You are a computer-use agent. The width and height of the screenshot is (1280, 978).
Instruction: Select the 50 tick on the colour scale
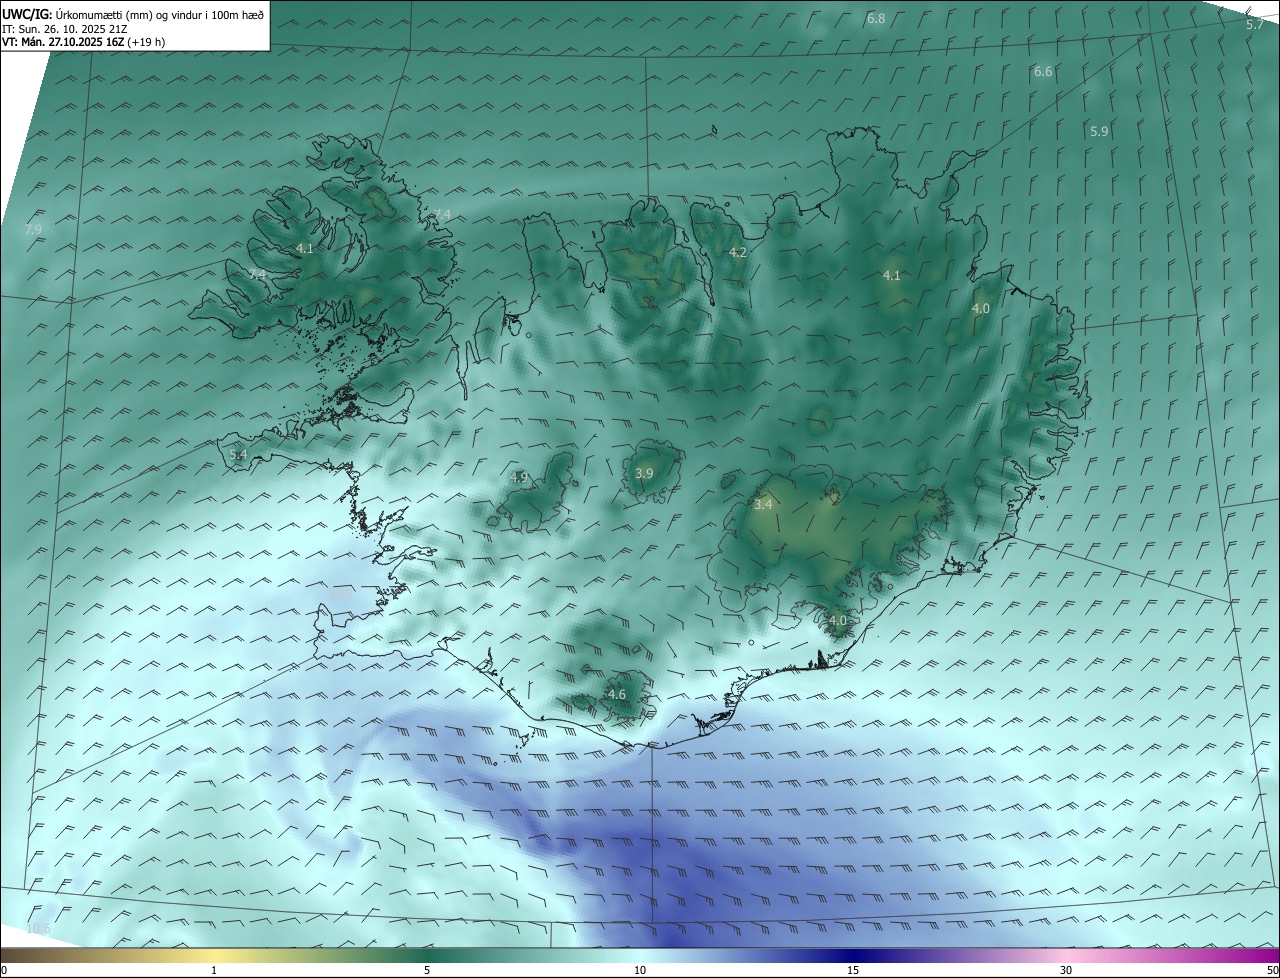click(x=1272, y=970)
